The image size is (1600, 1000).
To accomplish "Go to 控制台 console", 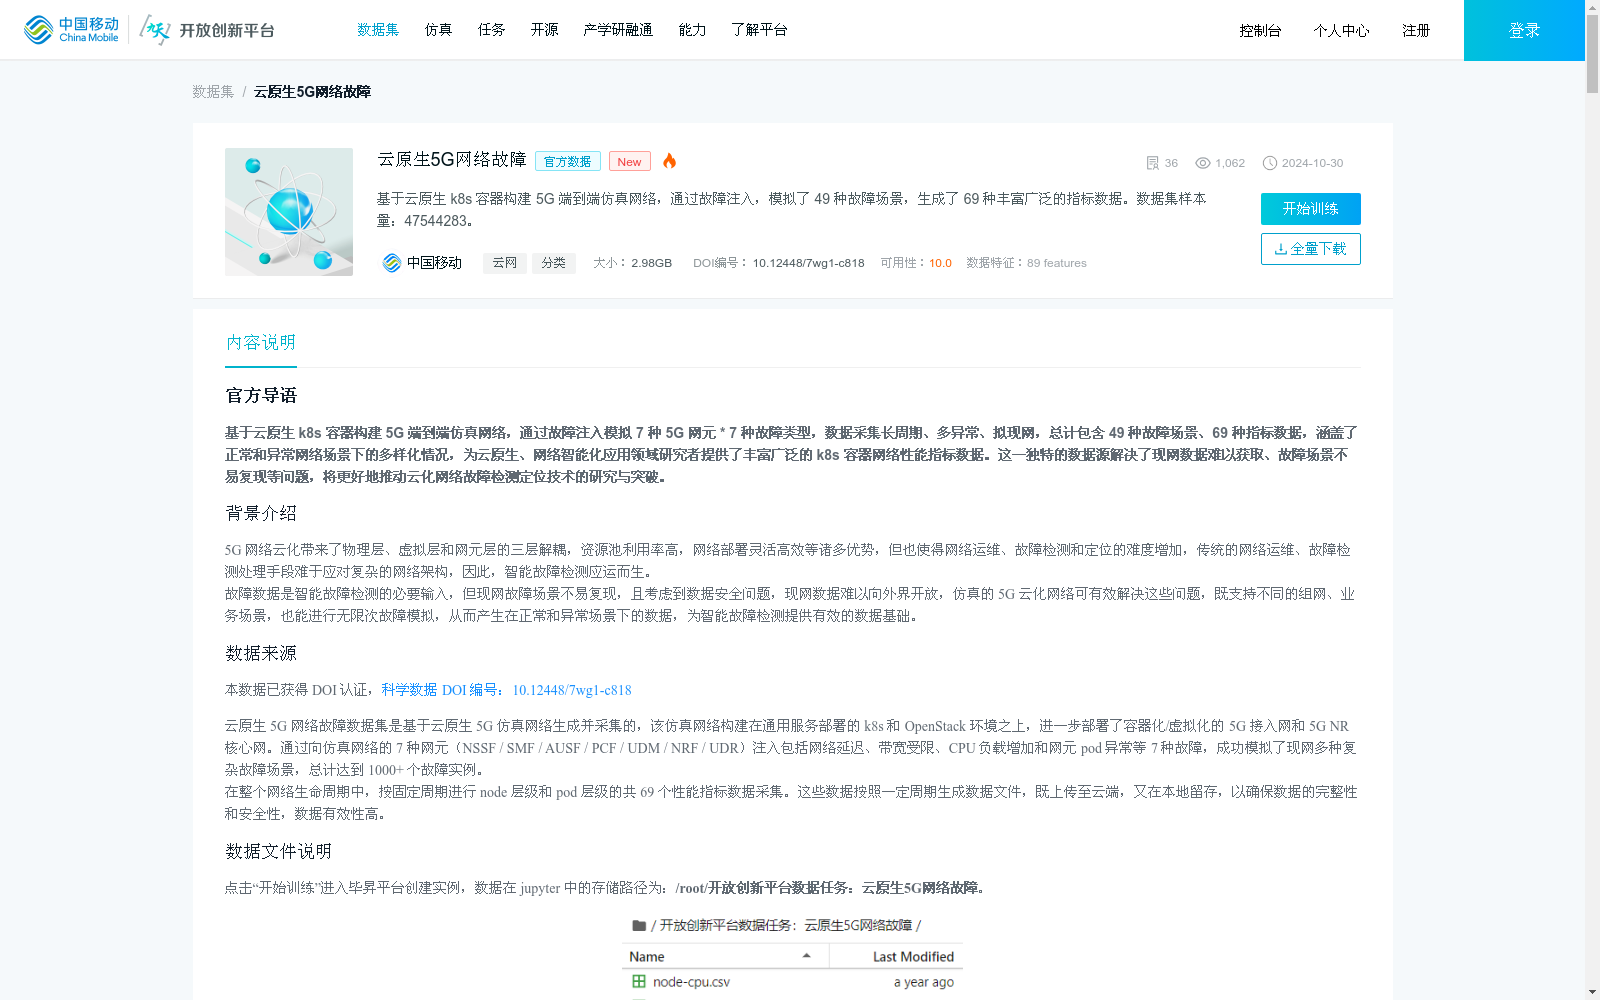I will (x=1260, y=31).
